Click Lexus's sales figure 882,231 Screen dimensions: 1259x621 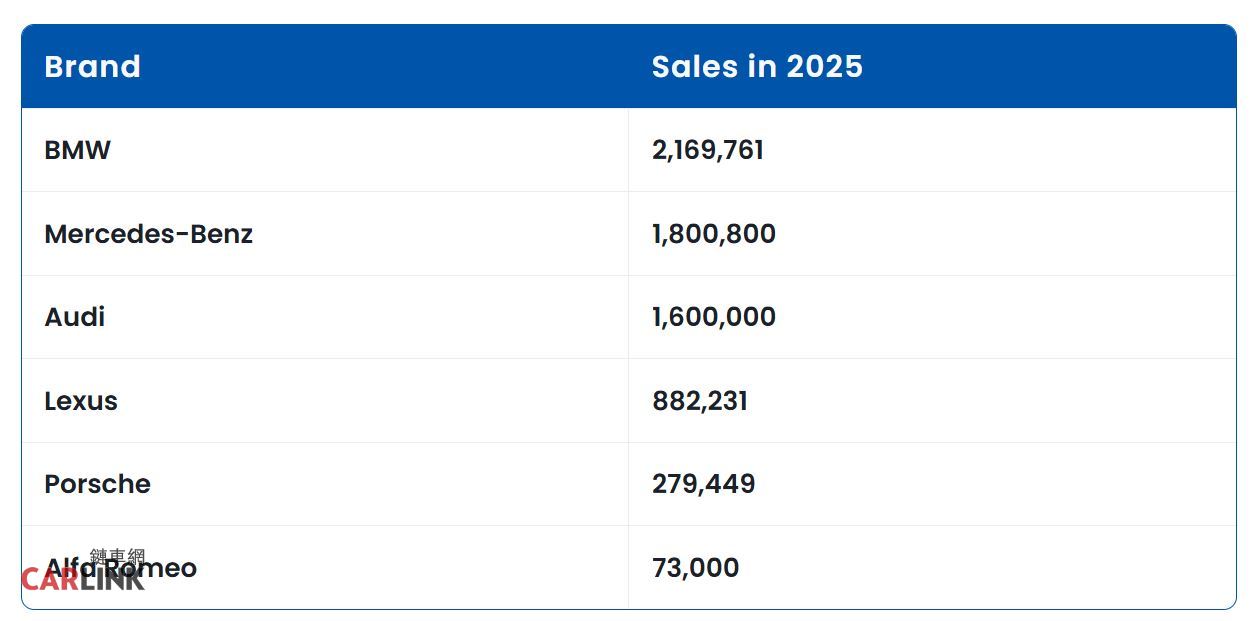click(x=700, y=401)
